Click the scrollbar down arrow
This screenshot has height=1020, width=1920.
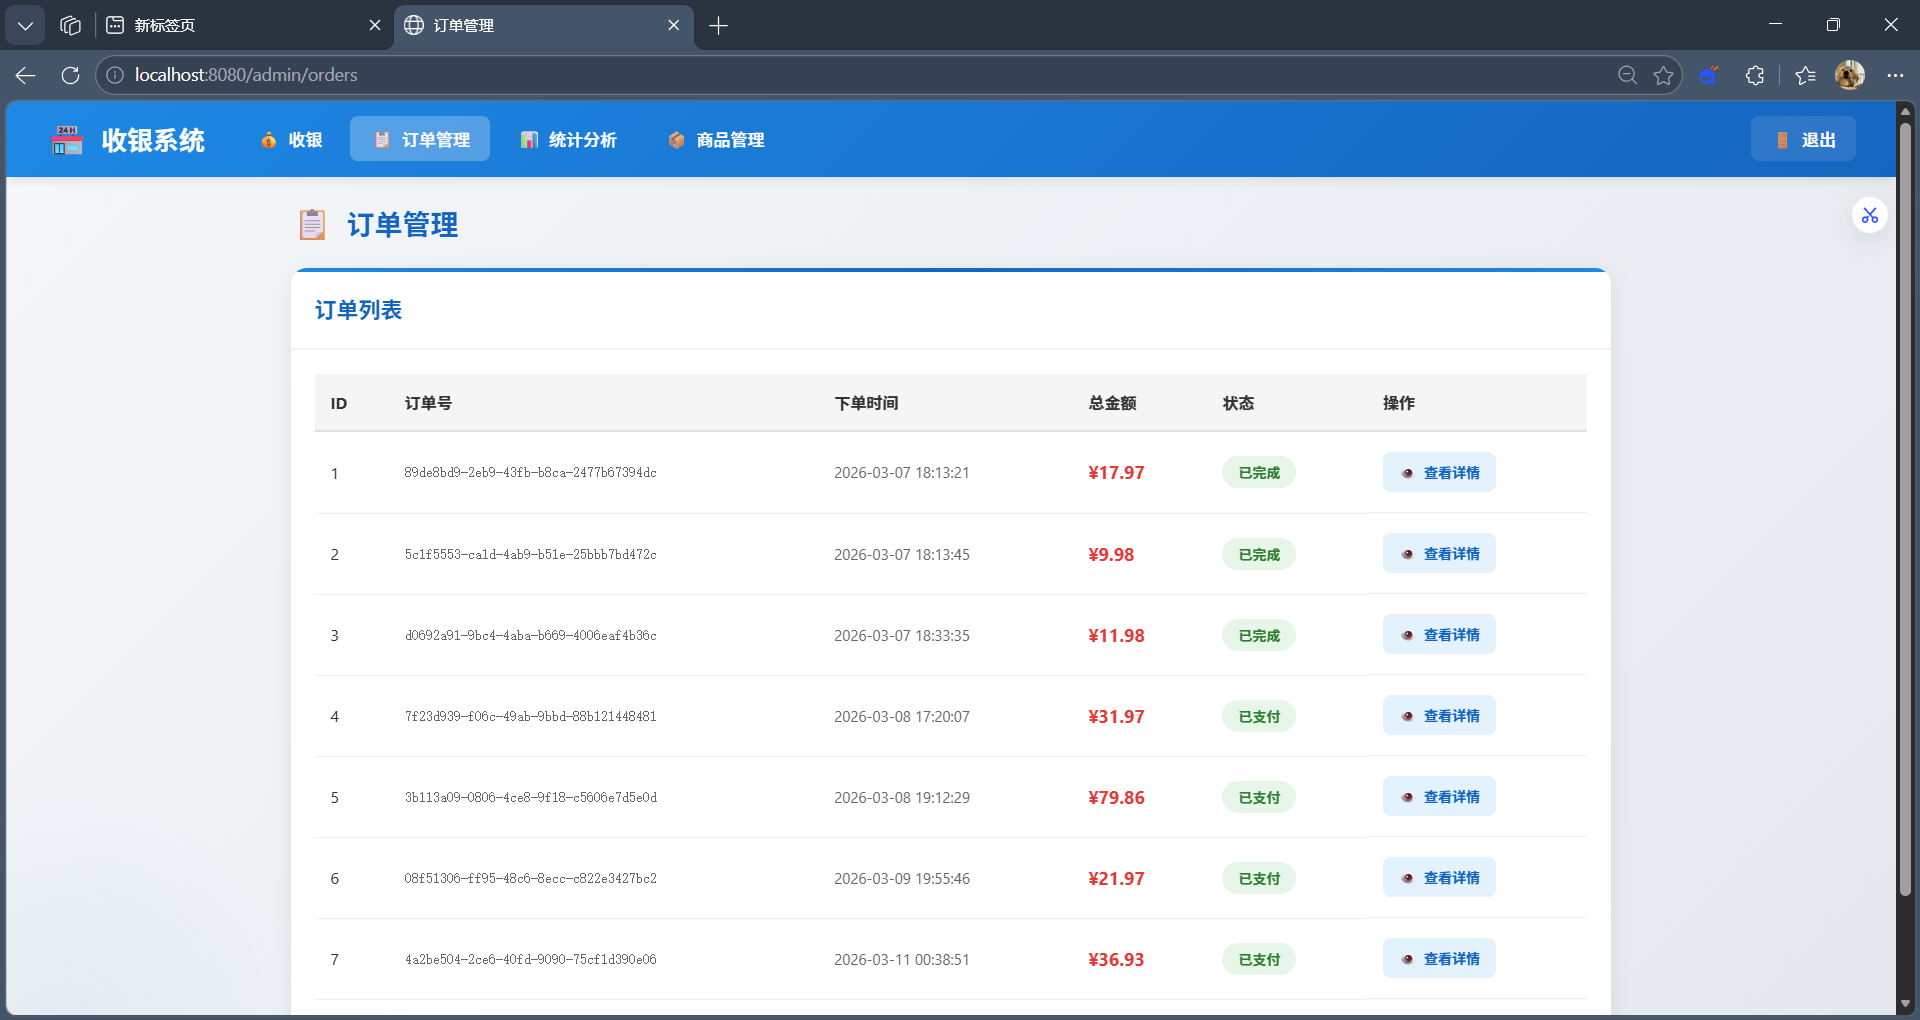(1905, 1003)
